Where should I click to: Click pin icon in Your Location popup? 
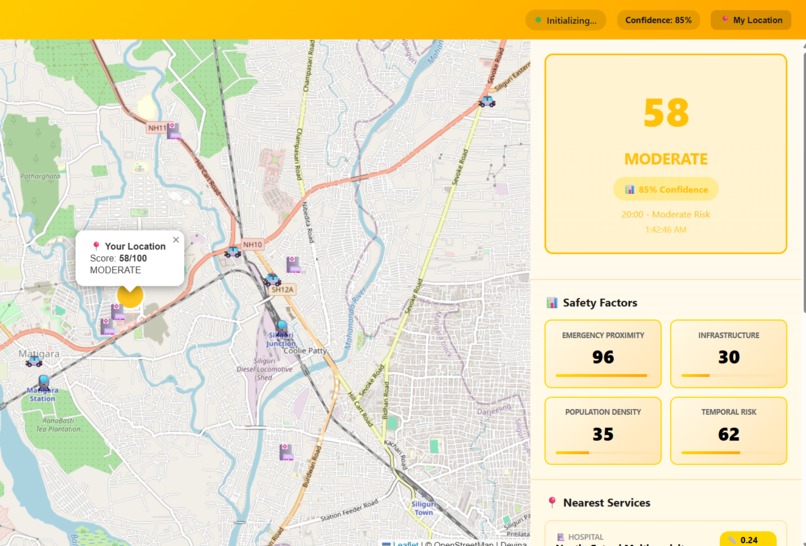coord(96,246)
